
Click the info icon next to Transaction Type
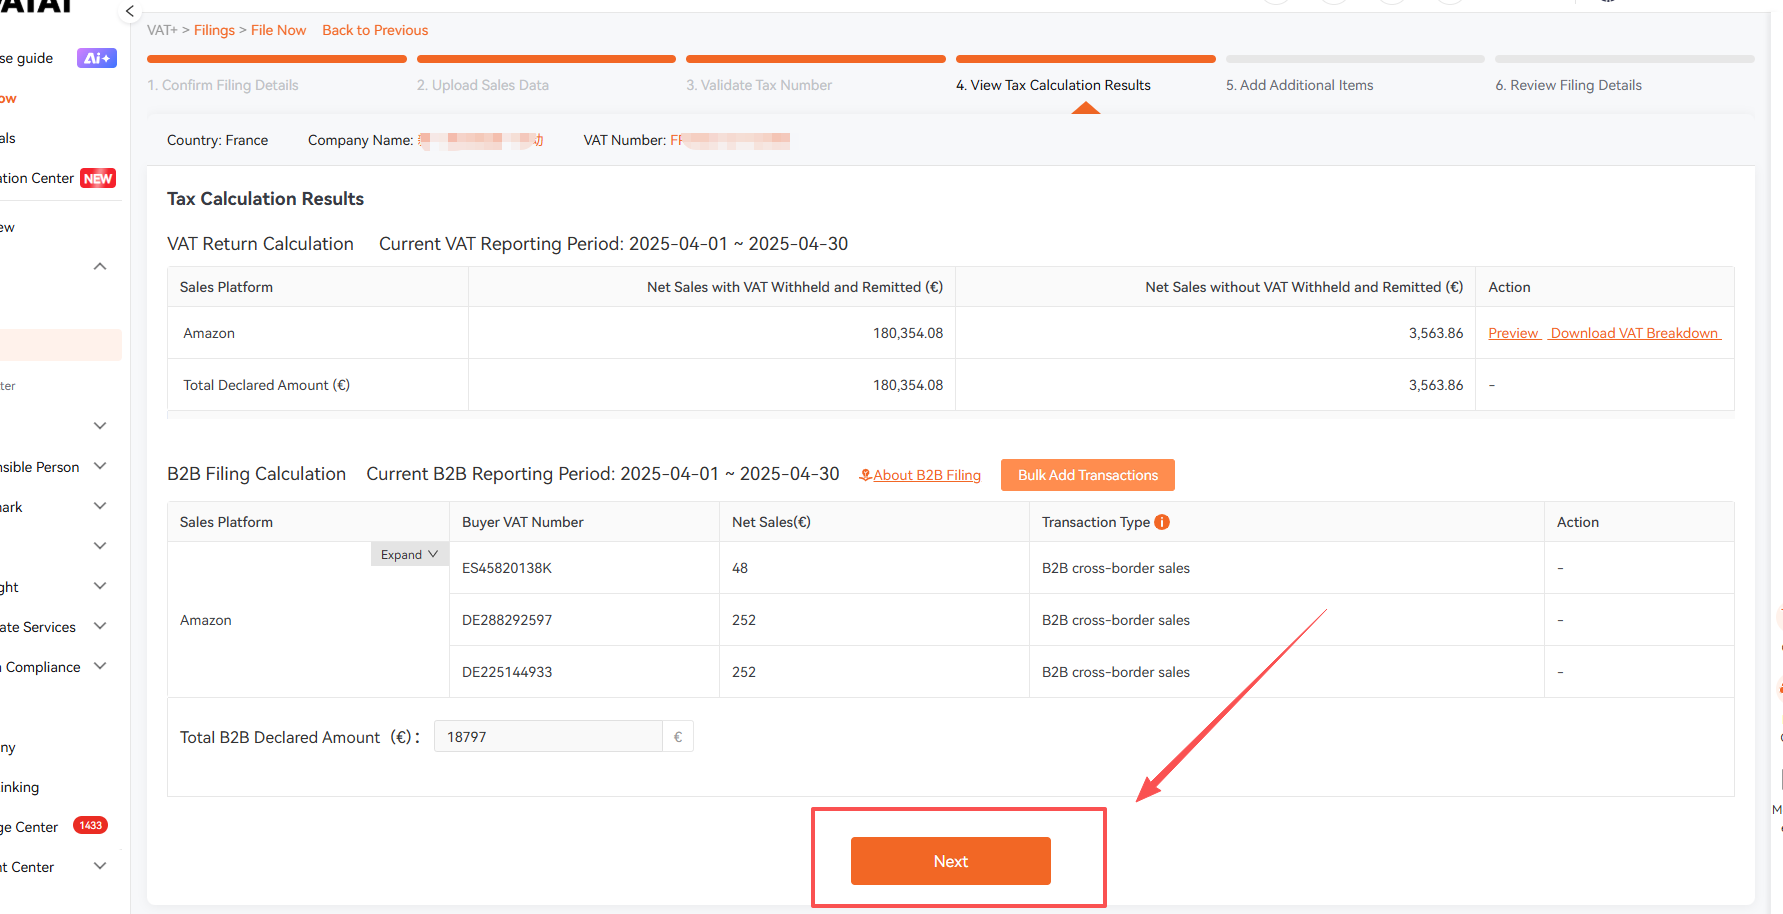1162,522
